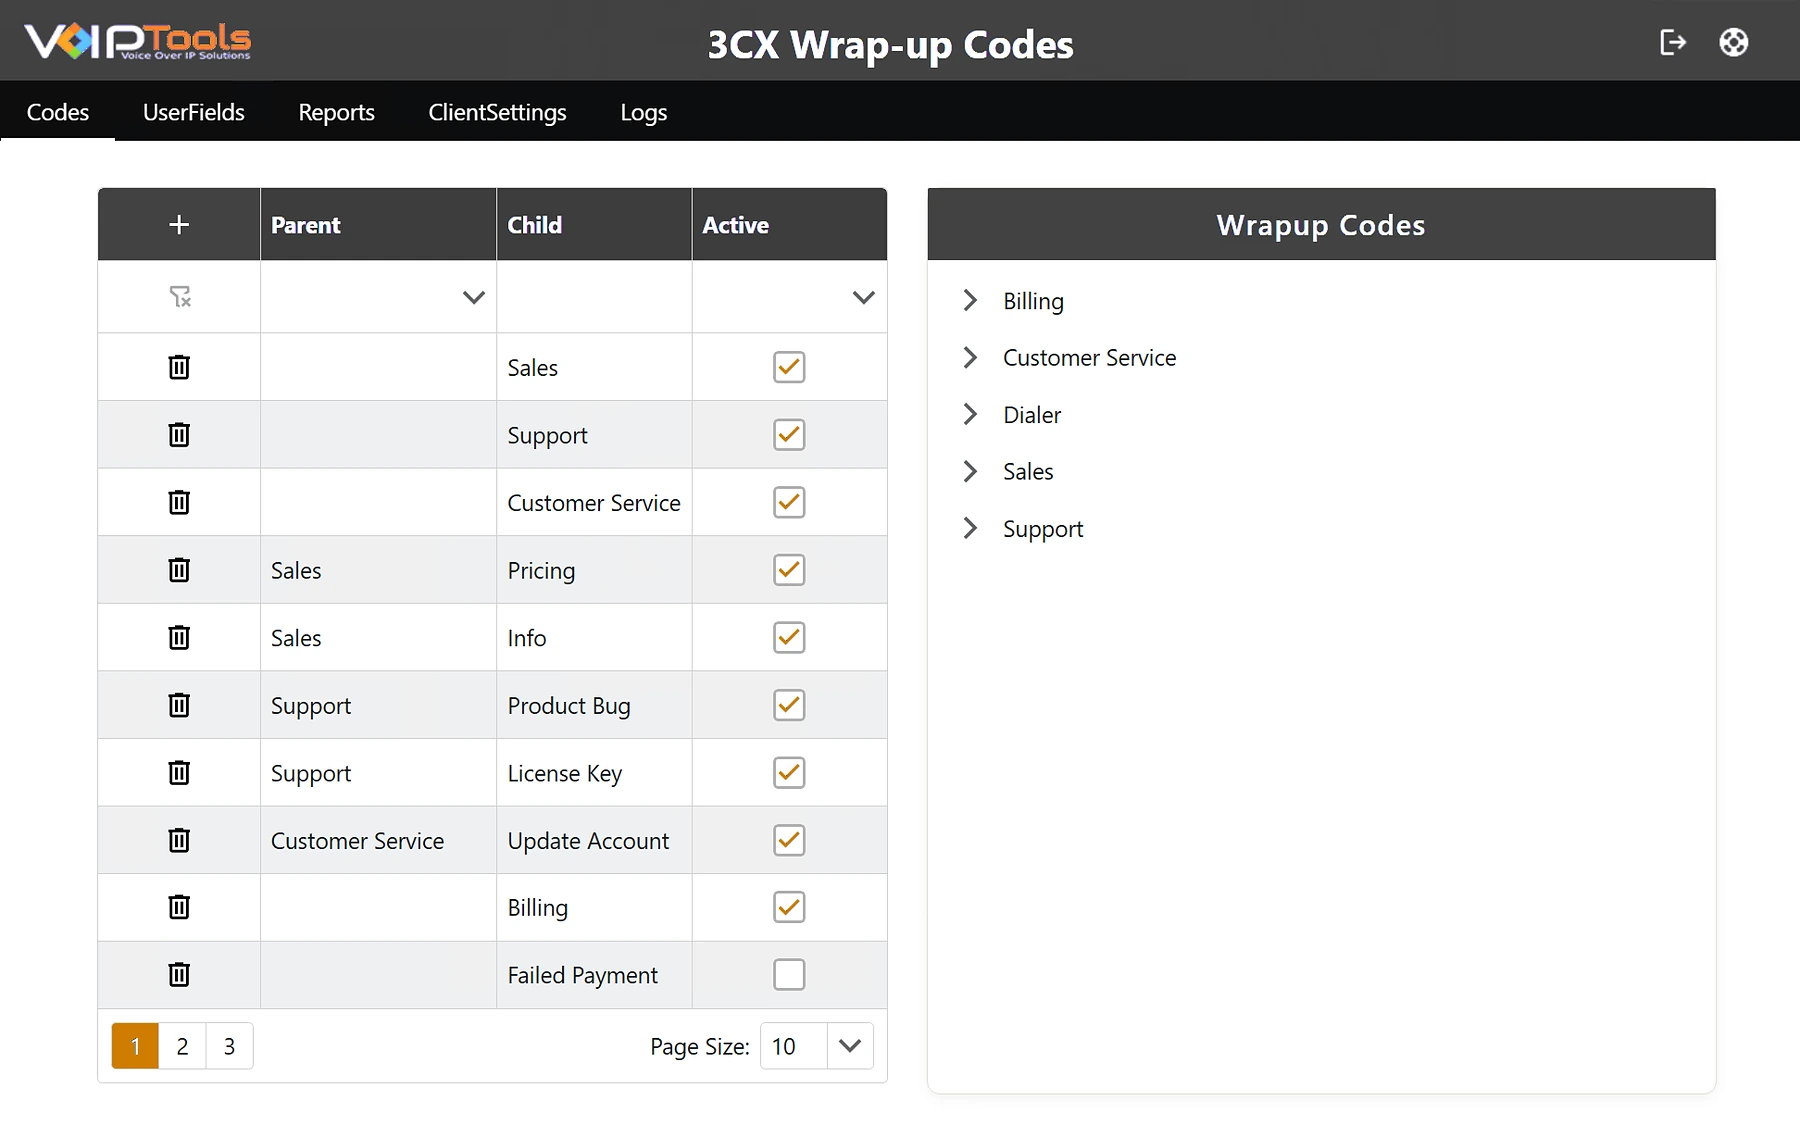This screenshot has height=1125, width=1800.
Task: Toggle Active checkbox for Info
Action: click(789, 638)
